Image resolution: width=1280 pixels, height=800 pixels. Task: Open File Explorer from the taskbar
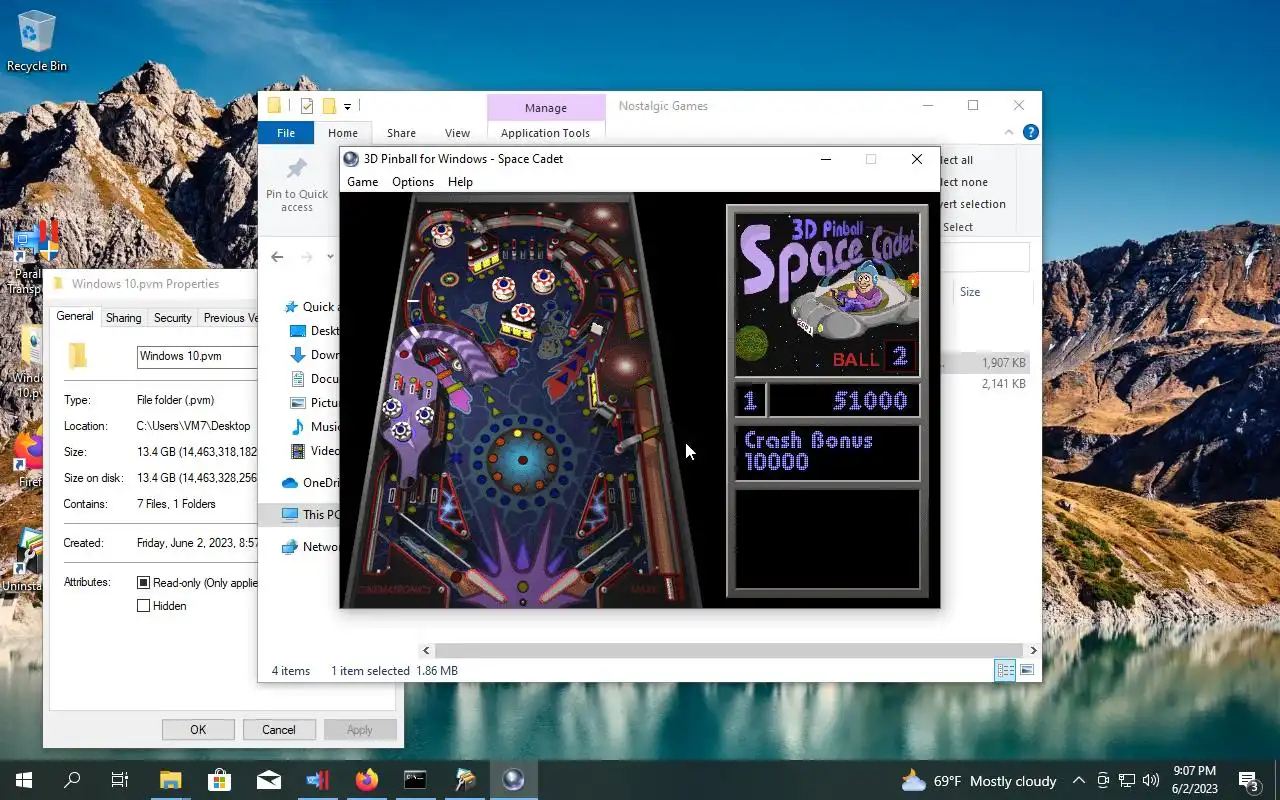click(171, 780)
